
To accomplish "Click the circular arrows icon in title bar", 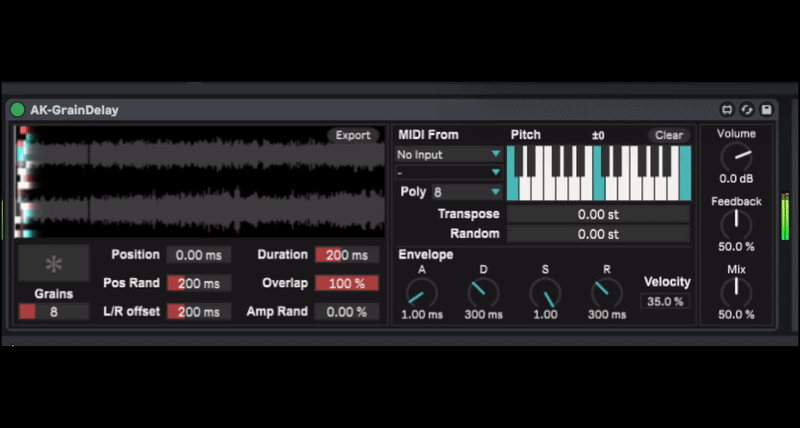I will click(747, 109).
